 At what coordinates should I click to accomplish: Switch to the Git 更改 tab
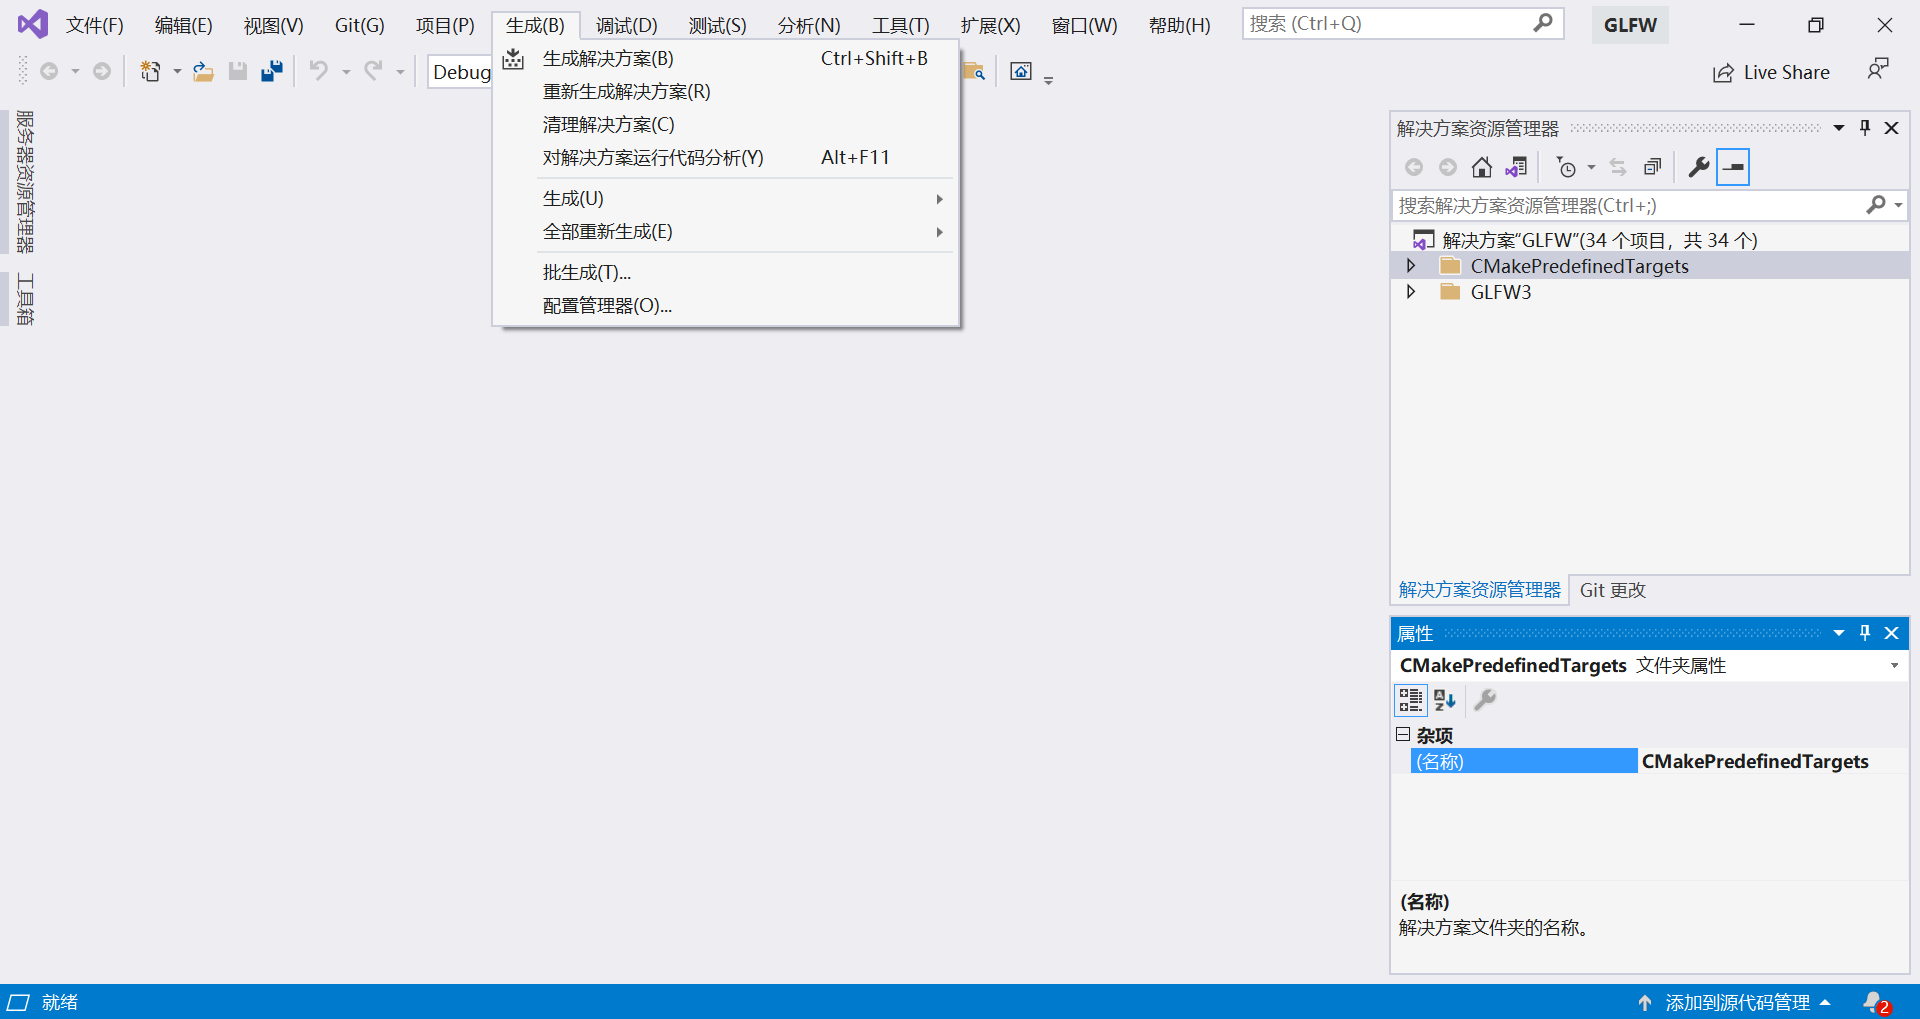pyautogui.click(x=1612, y=590)
